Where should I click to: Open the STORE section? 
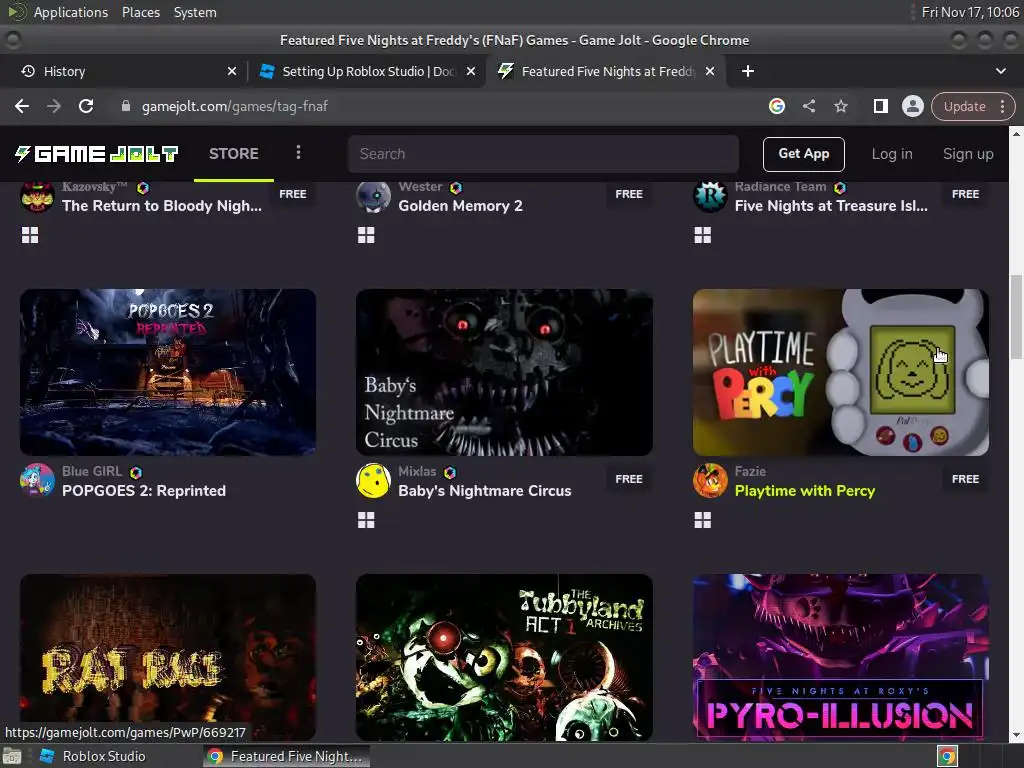234,154
